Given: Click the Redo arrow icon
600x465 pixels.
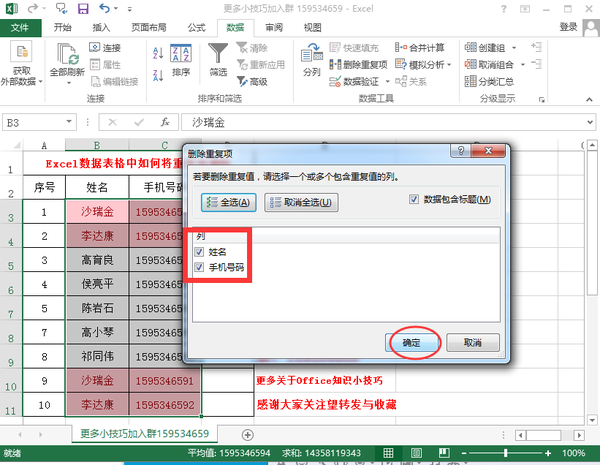Looking at the screenshot, I should (33, 8).
